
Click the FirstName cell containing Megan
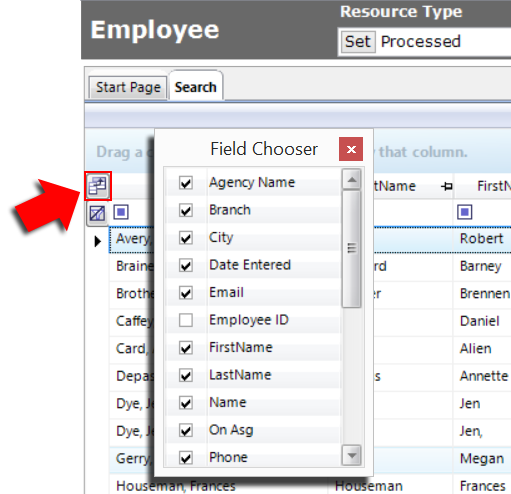pos(482,459)
